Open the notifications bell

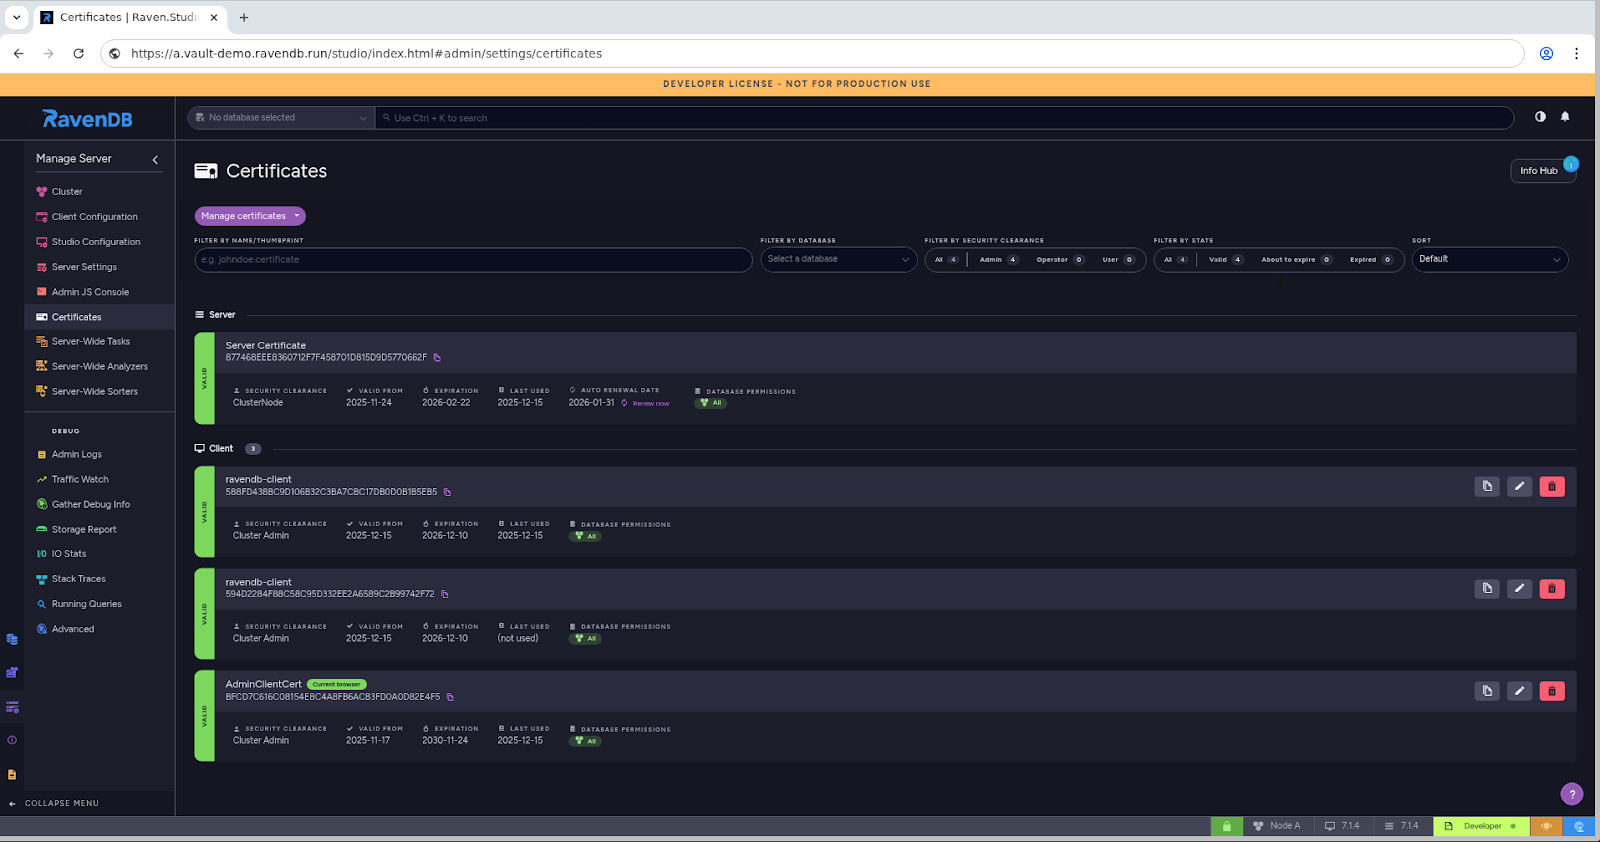[x=1565, y=117]
